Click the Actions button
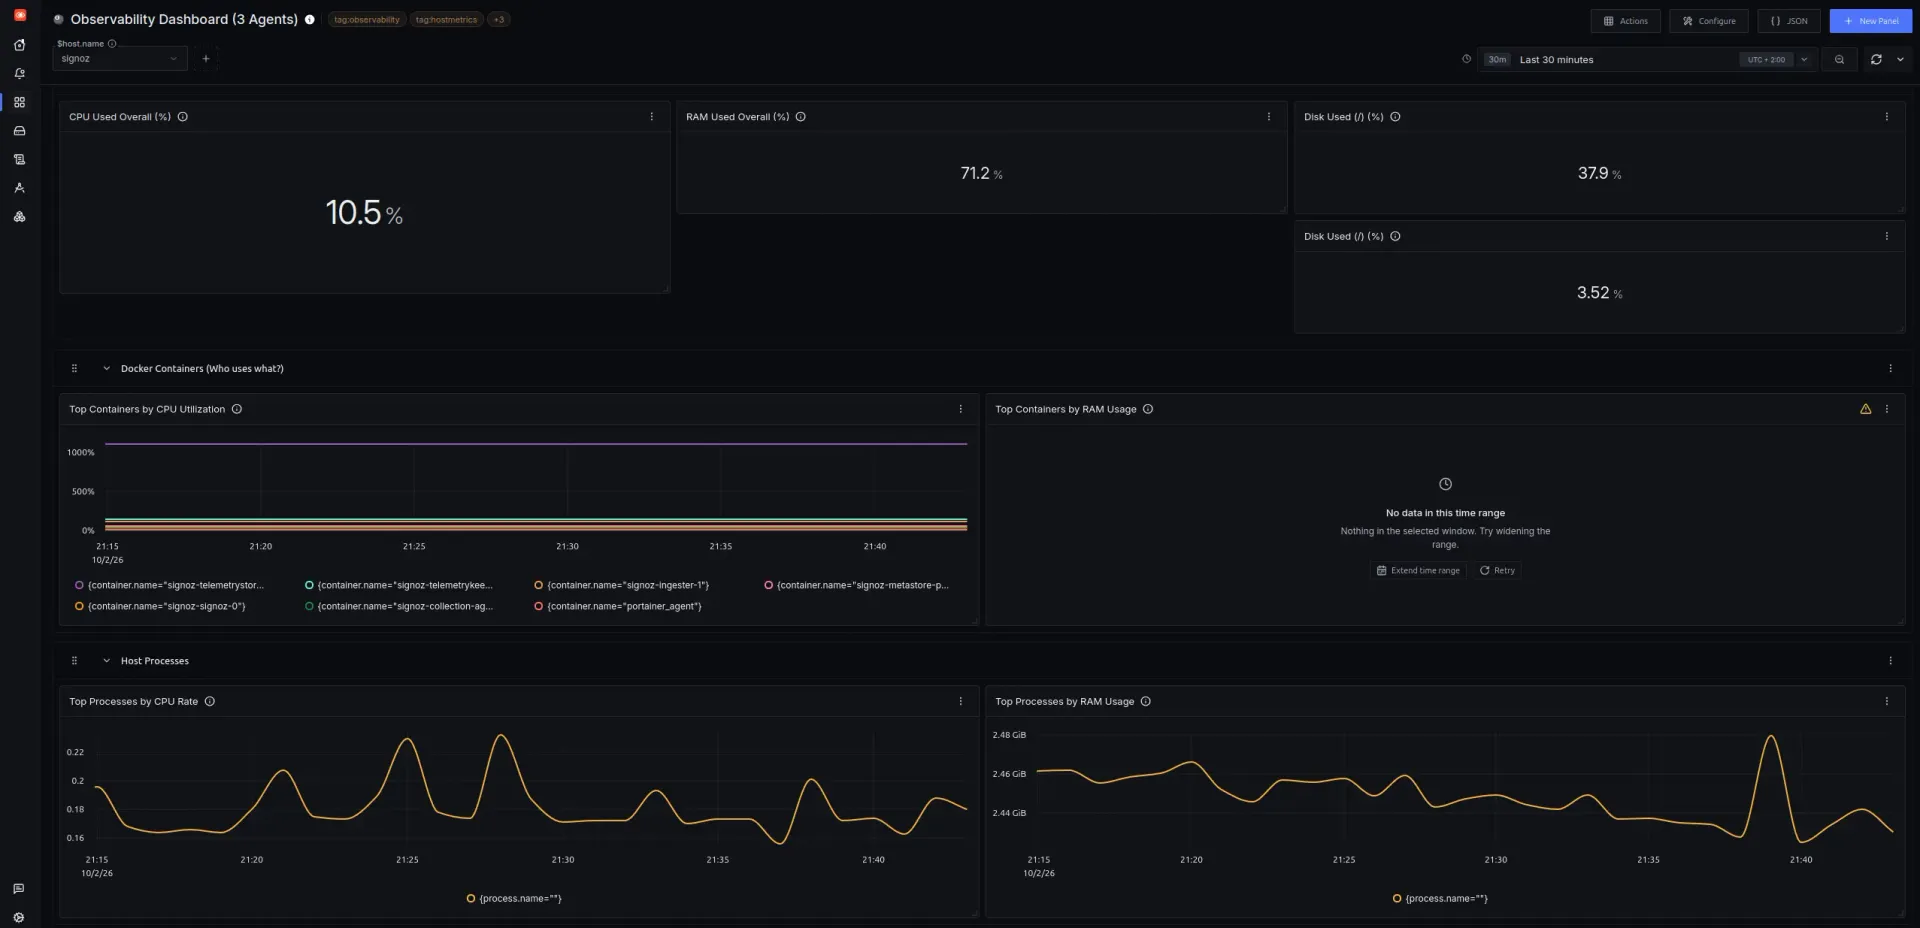 point(1626,21)
